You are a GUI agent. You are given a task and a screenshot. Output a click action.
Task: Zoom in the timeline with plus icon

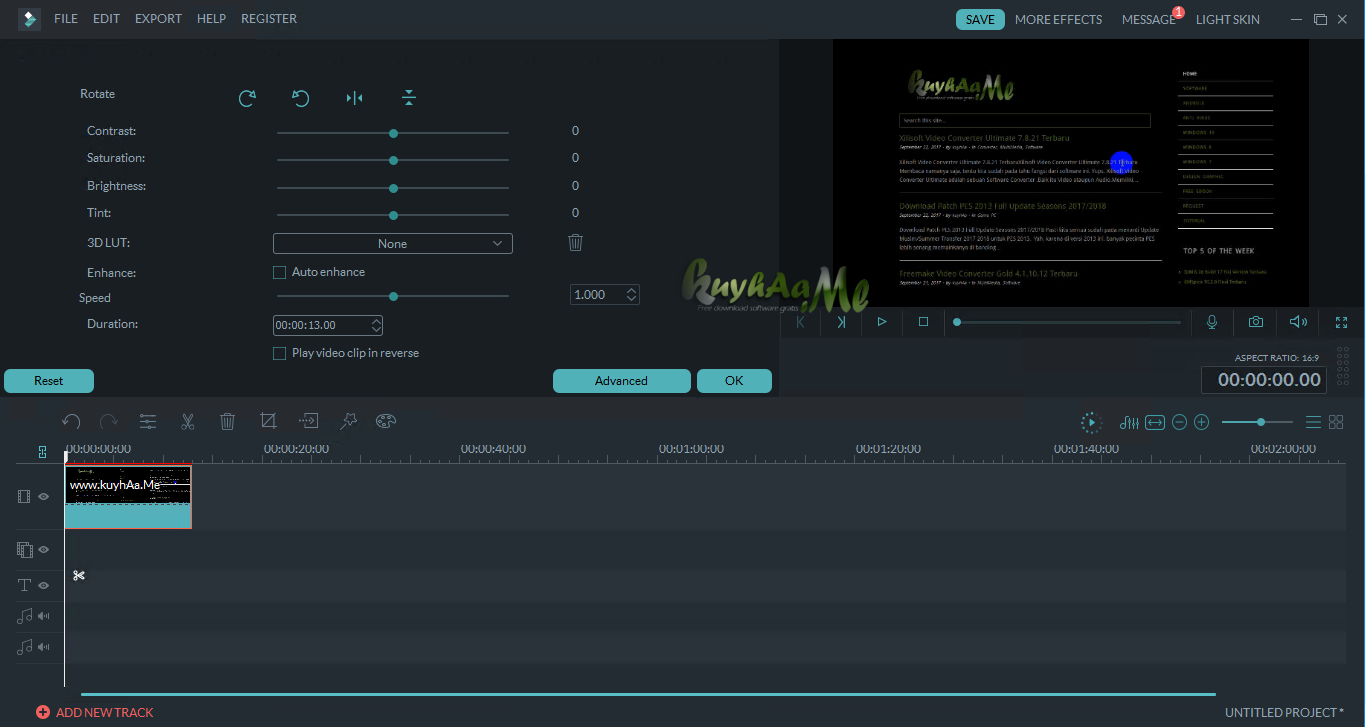click(x=1202, y=423)
